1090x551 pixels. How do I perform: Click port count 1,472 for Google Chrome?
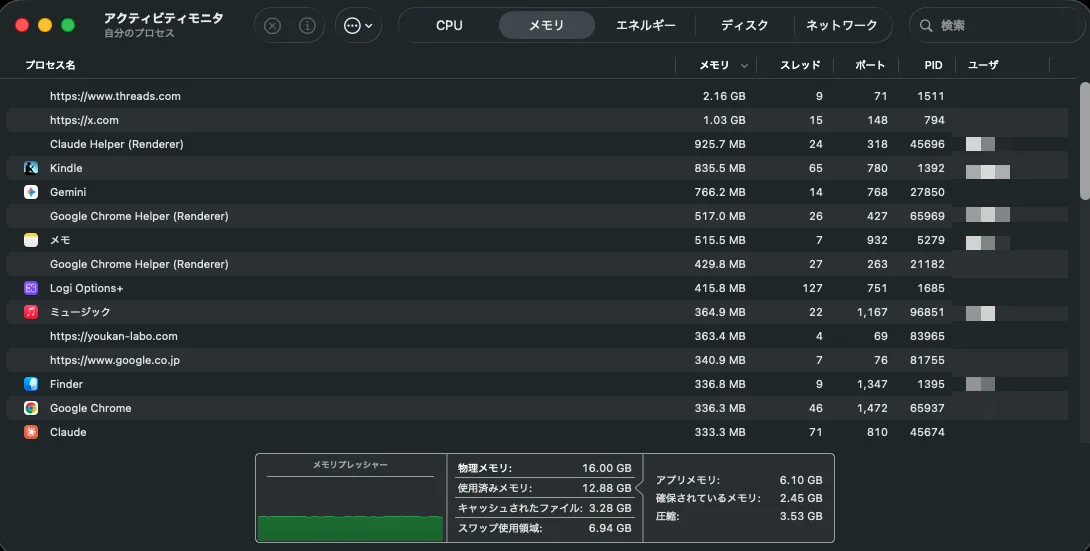(x=872, y=408)
